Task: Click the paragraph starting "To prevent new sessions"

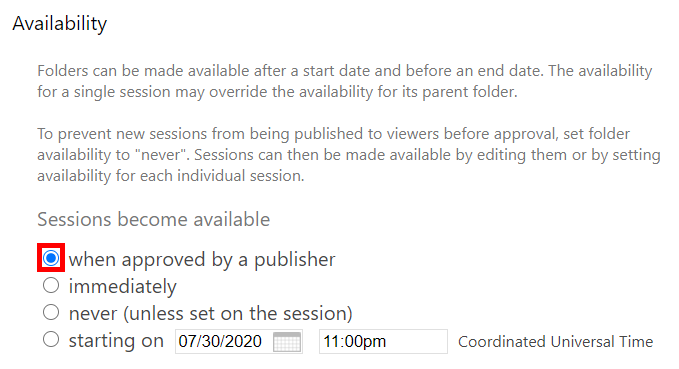Action: [x=349, y=155]
